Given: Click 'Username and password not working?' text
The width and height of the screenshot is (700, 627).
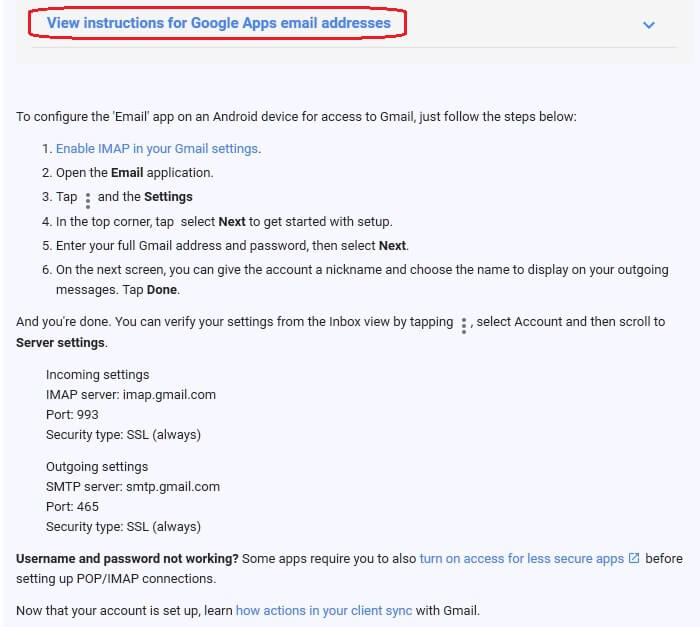Looking at the screenshot, I should point(127,559).
